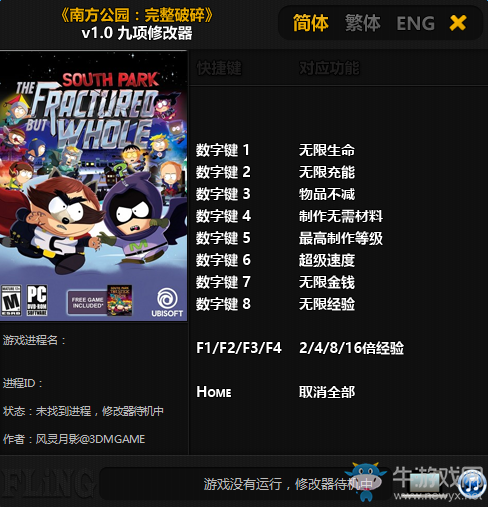Close the trainer with yellow X

click(458, 23)
